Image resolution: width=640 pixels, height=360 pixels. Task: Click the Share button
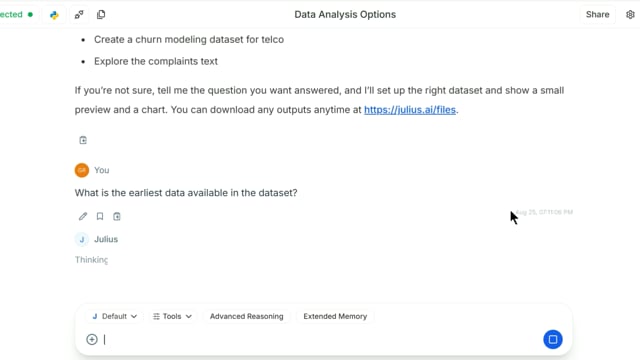coord(598,15)
